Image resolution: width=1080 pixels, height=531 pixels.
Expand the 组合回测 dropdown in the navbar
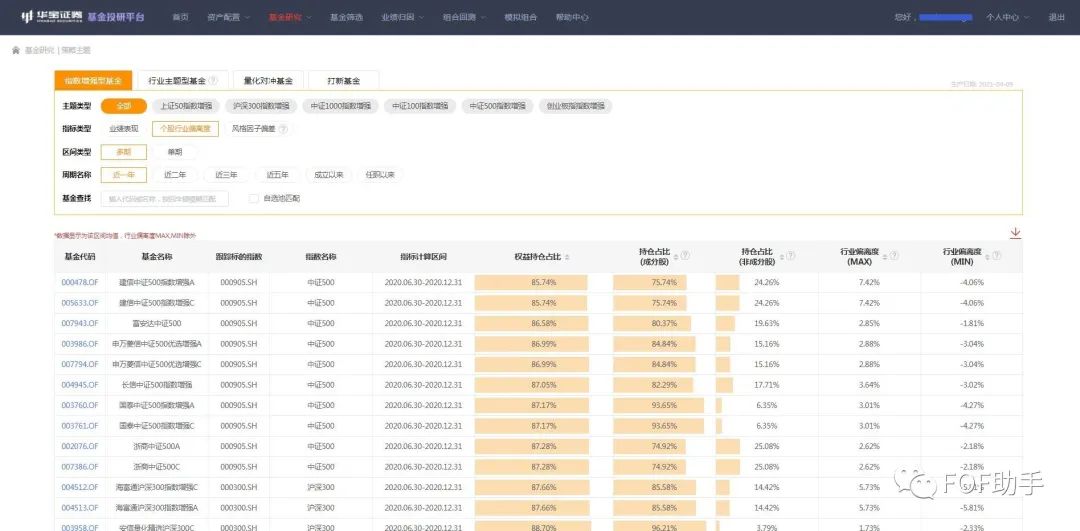[x=463, y=17]
